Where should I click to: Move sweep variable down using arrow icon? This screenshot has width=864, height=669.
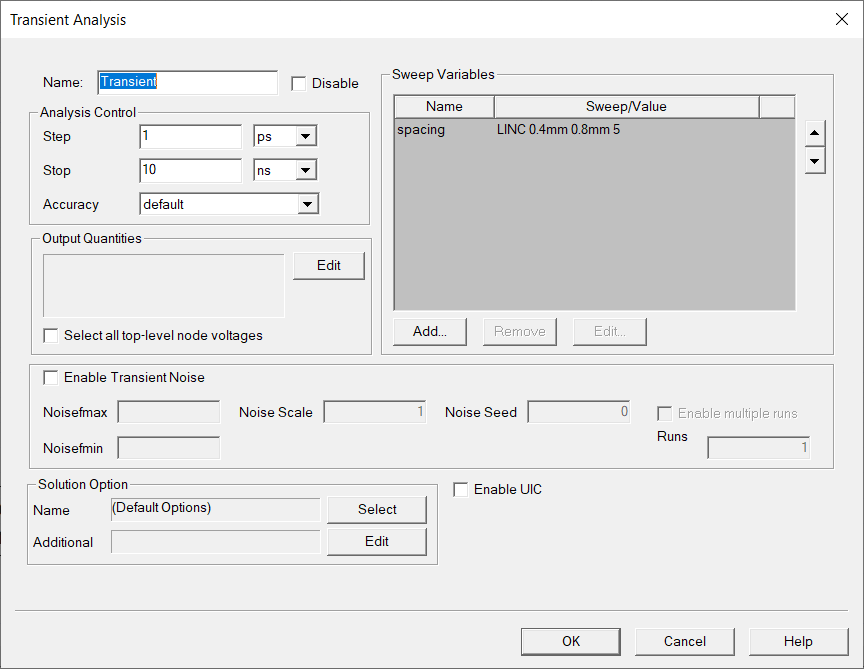click(x=815, y=161)
